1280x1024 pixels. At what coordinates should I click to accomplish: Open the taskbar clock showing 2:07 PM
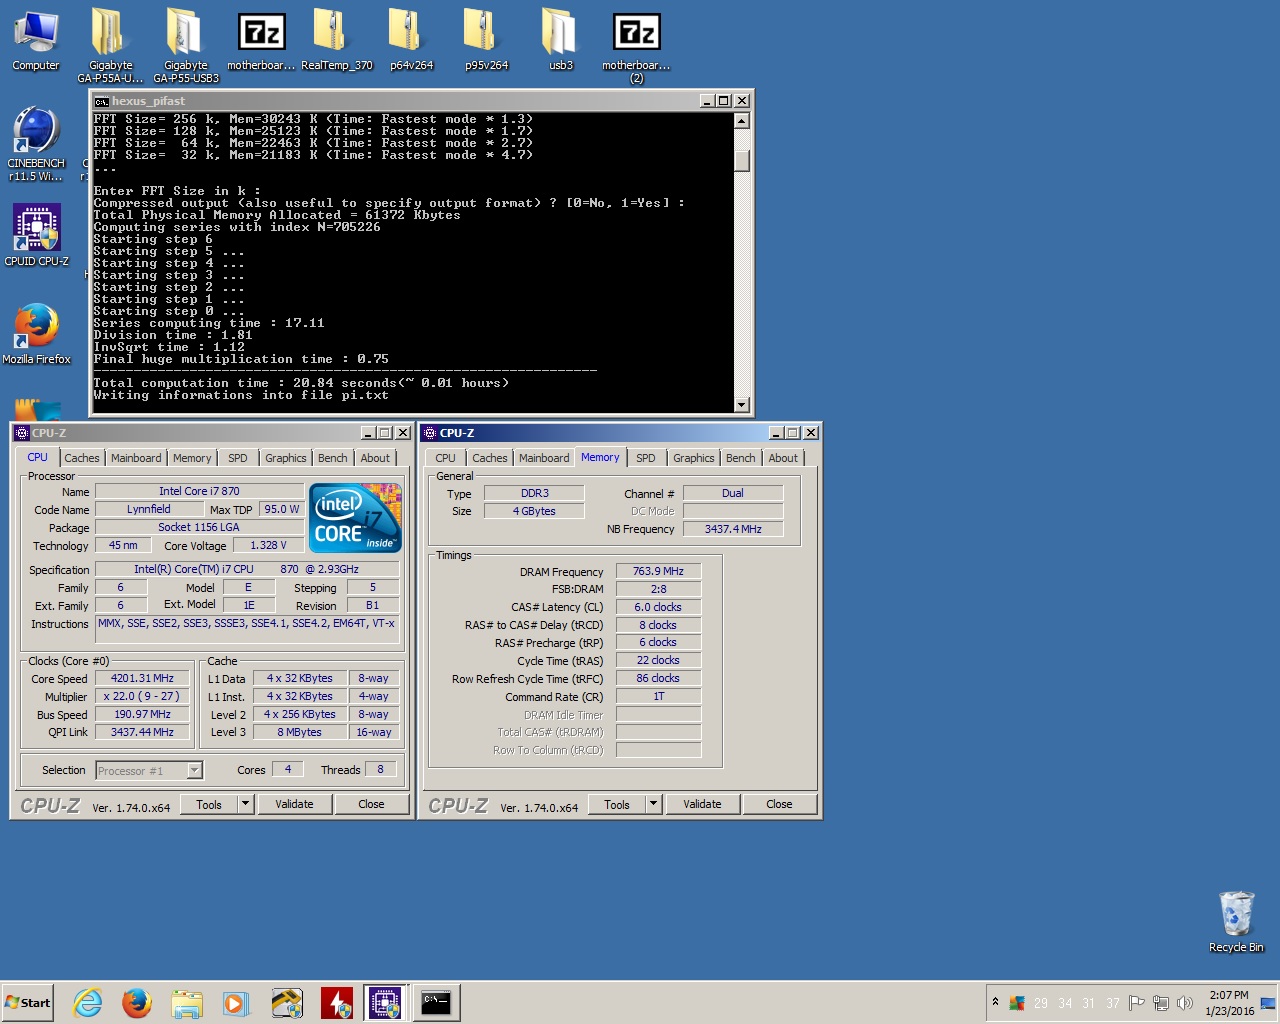point(1229,1003)
